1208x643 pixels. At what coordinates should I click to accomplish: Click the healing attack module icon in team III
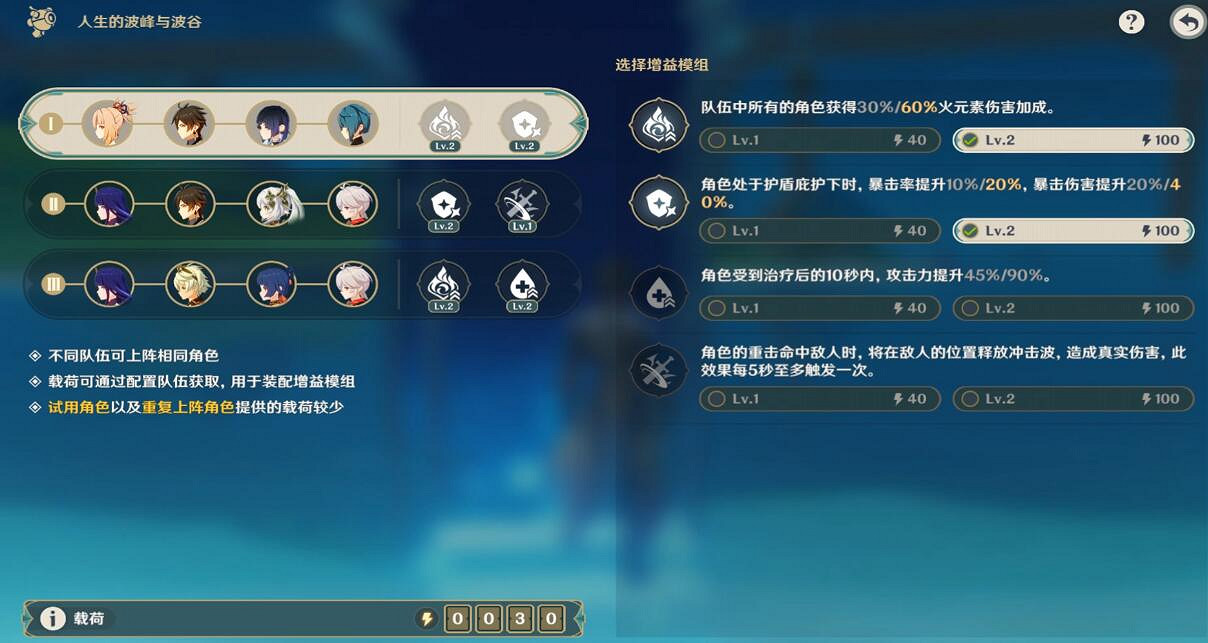click(522, 285)
